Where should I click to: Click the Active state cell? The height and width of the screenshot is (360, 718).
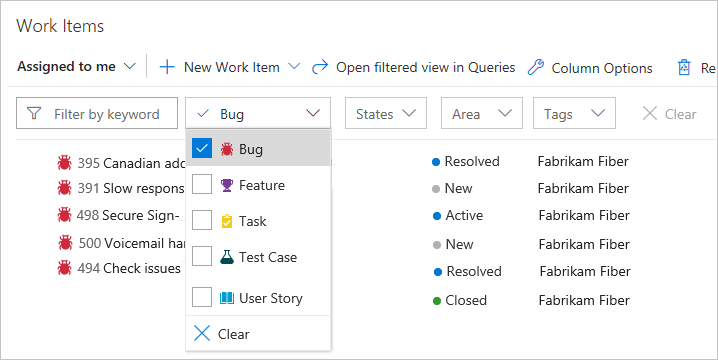[458, 215]
